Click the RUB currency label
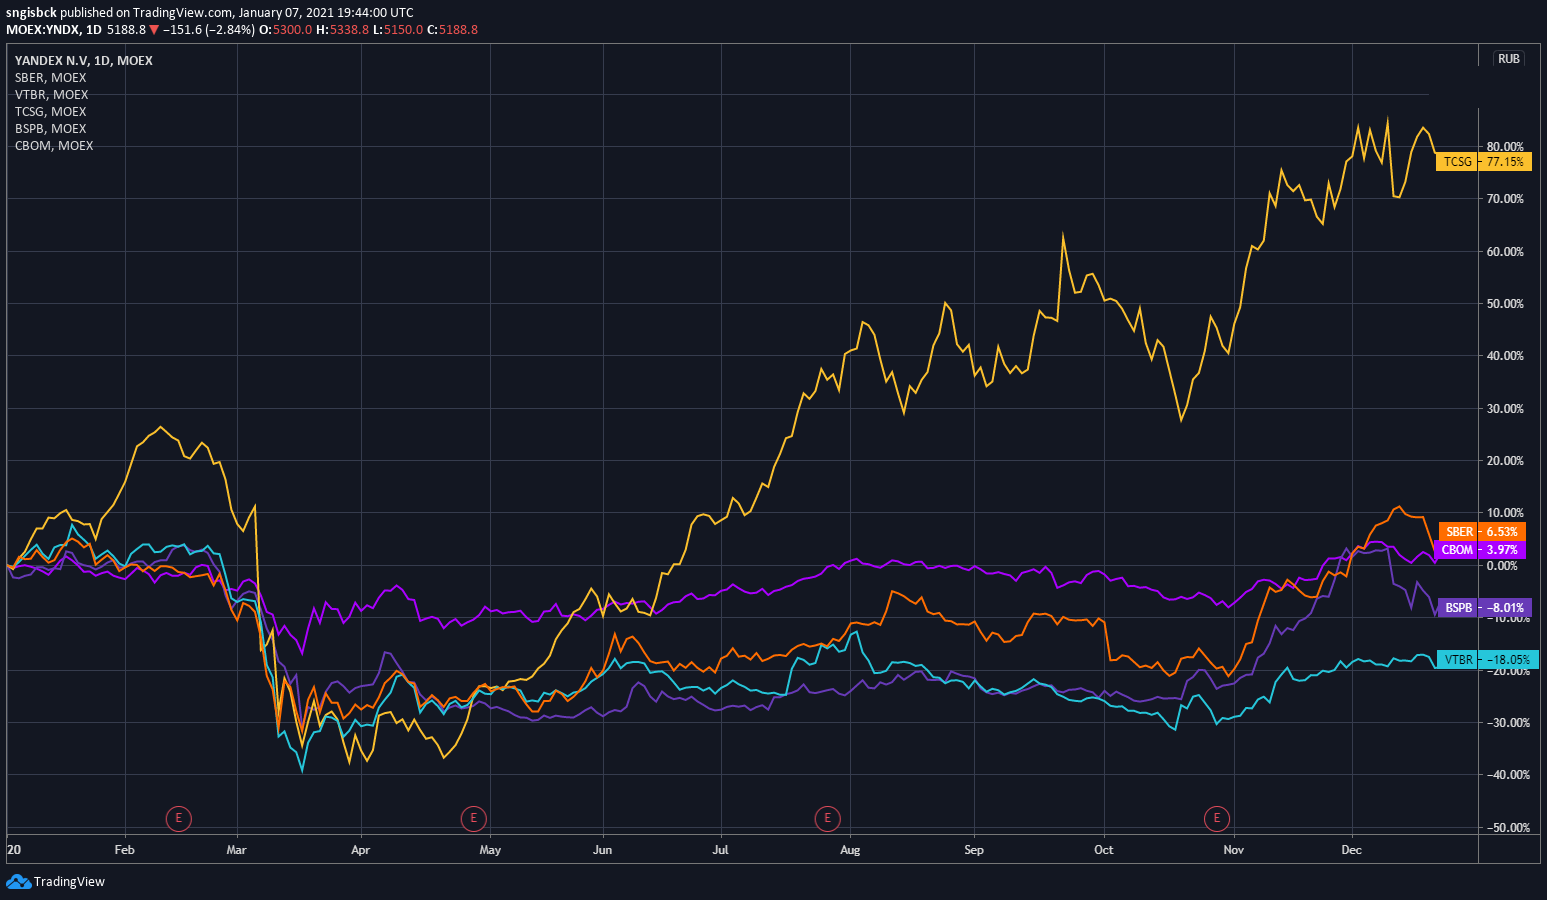 click(x=1509, y=59)
